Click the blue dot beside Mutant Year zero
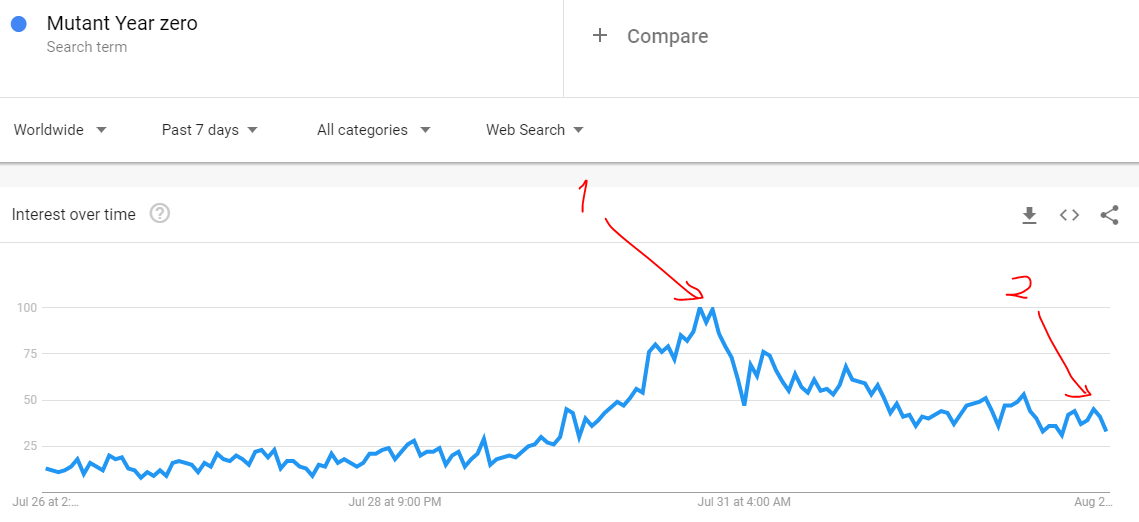The height and width of the screenshot is (522, 1139). coord(19,24)
